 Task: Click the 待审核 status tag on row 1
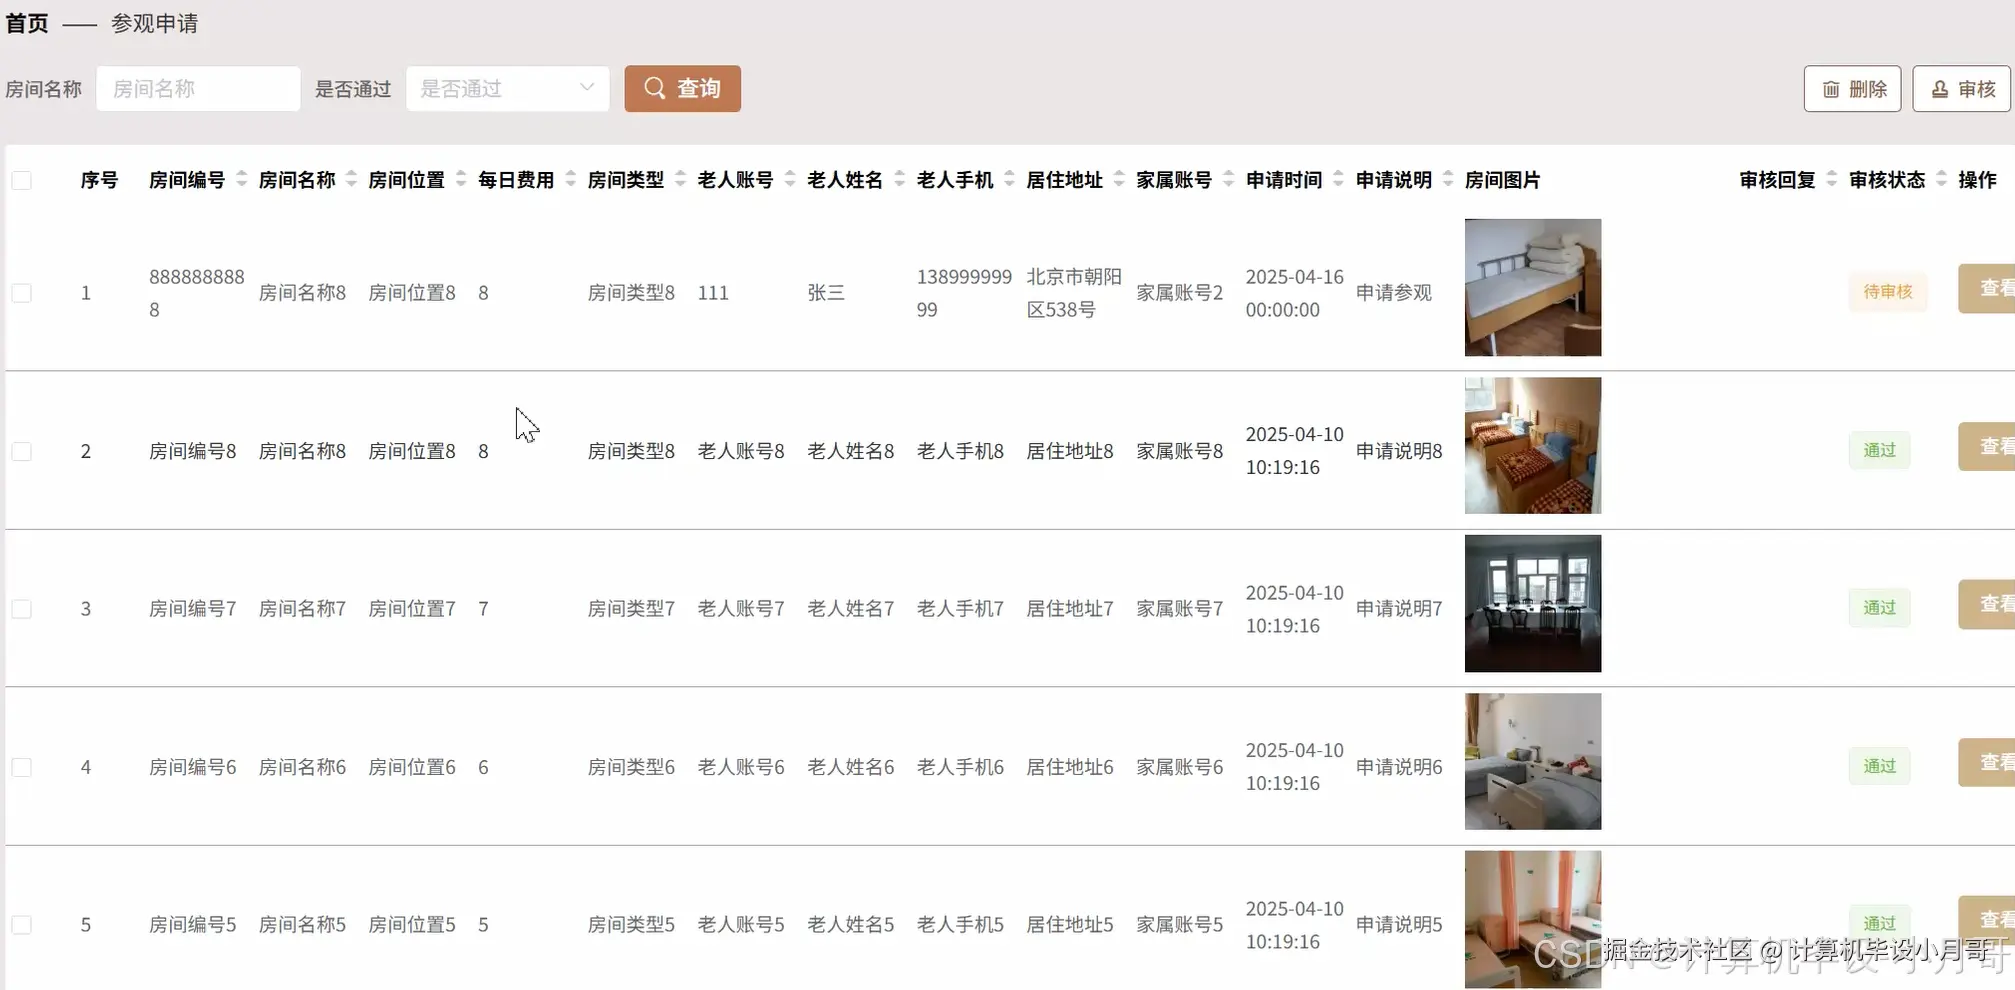1886,292
